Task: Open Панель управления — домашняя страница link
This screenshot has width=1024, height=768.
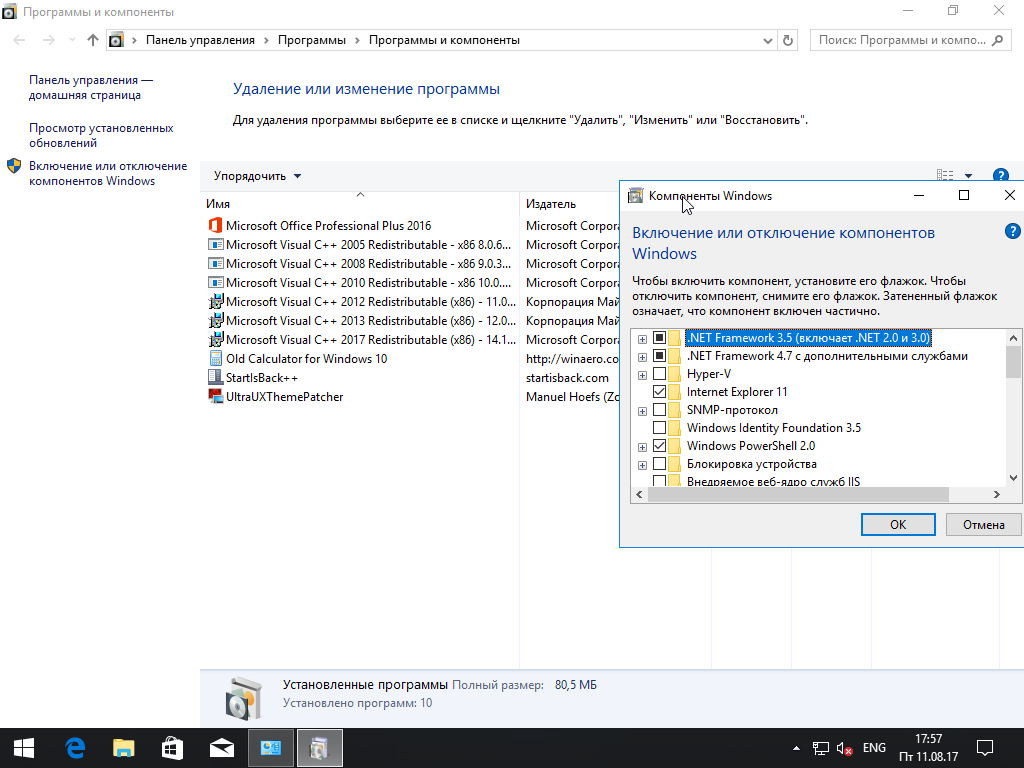Action: coord(91,88)
